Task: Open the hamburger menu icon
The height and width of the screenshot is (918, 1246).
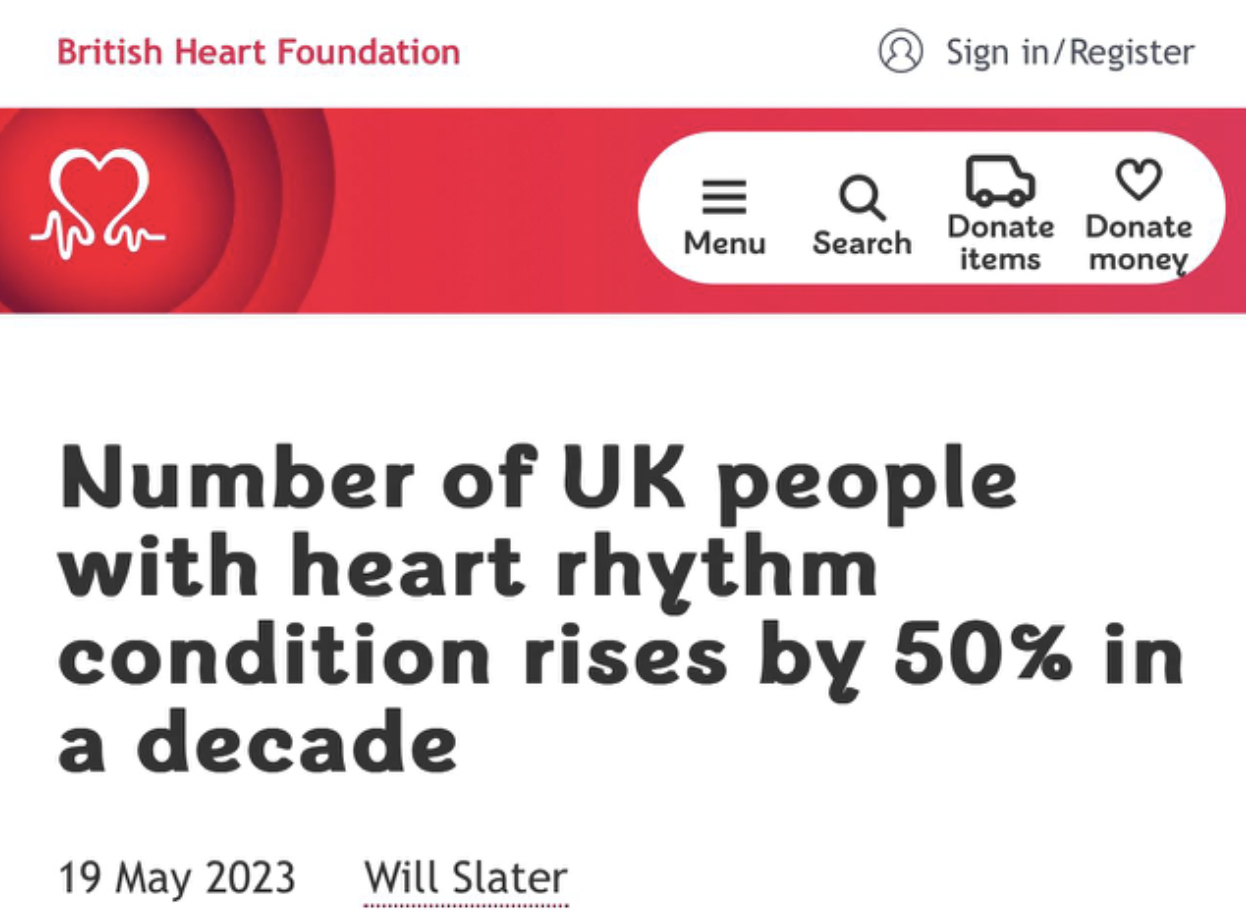Action: click(724, 197)
